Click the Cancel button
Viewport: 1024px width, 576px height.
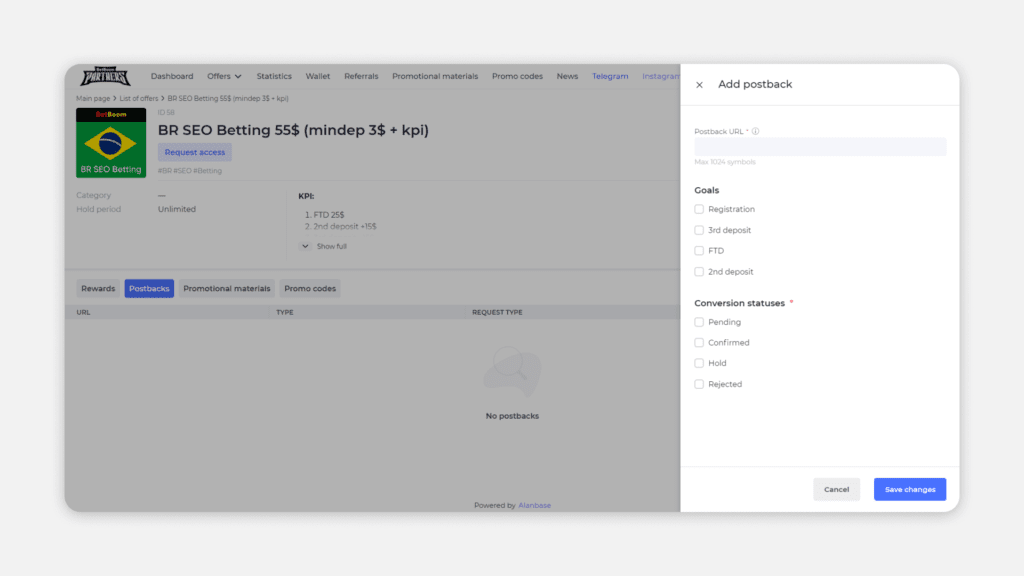pos(837,489)
